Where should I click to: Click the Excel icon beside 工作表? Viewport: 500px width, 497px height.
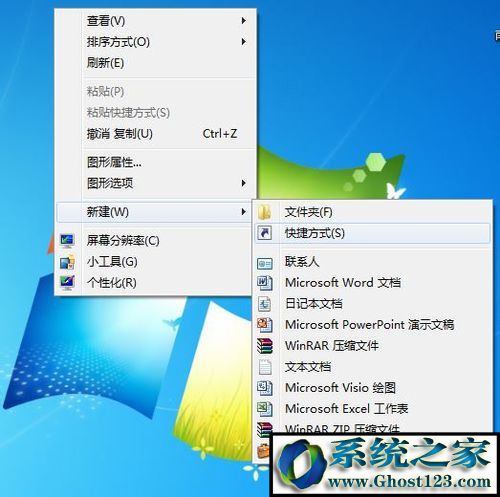[265, 409]
